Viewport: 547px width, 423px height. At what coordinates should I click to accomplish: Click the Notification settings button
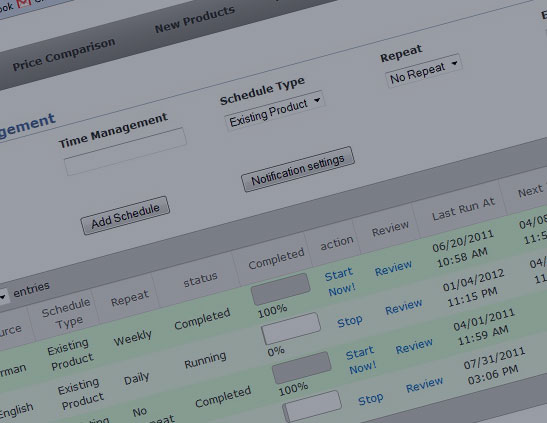click(x=298, y=169)
